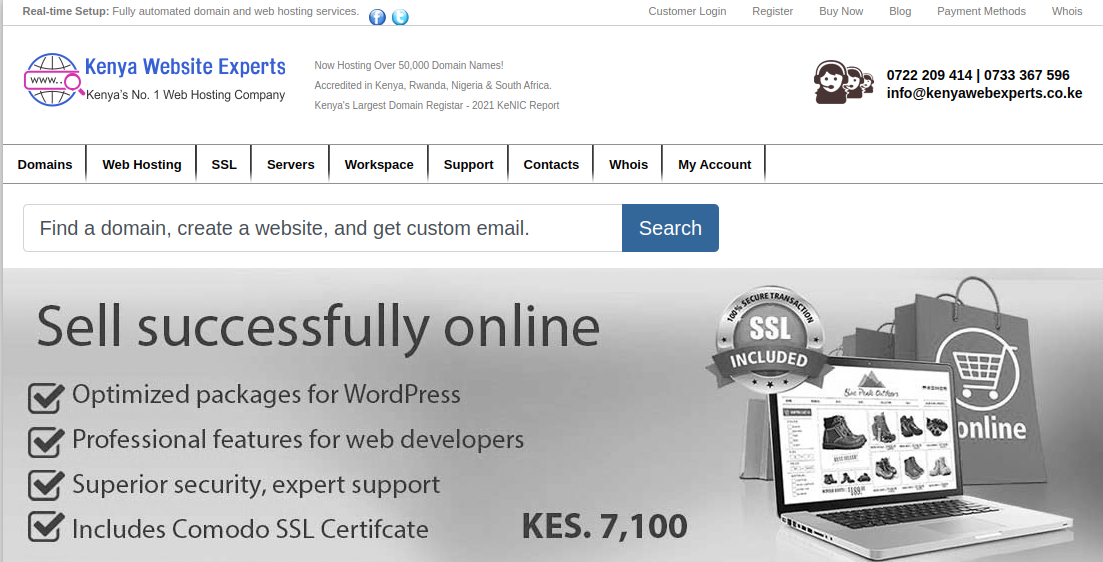
Task: Click the blue Search button
Action: (x=670, y=228)
